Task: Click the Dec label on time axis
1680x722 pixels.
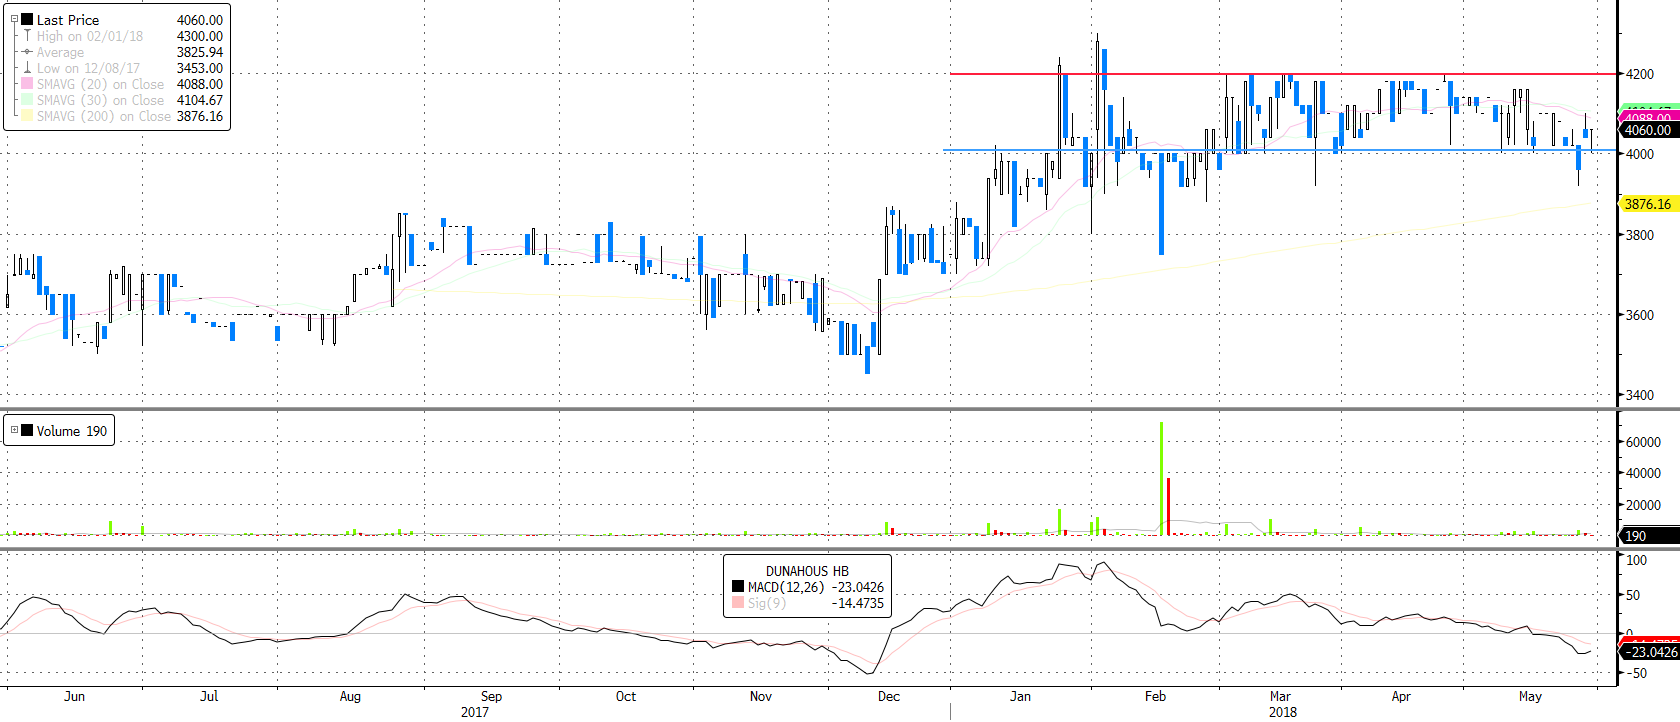Action: [x=889, y=696]
